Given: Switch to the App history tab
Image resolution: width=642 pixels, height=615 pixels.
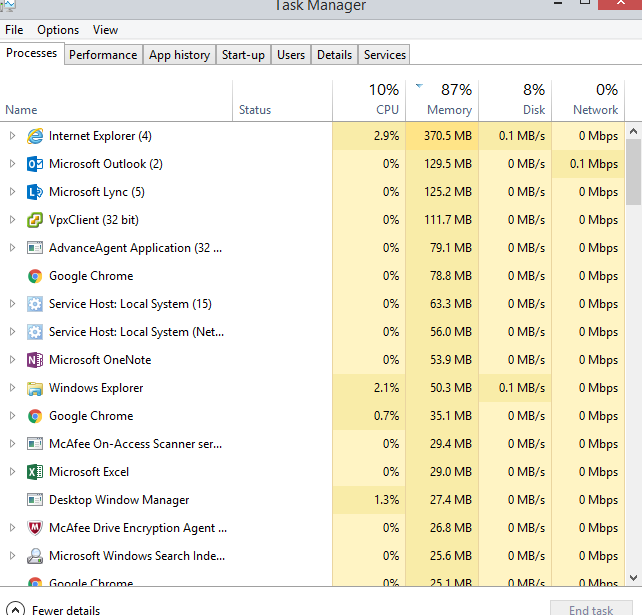Looking at the screenshot, I should click(179, 55).
